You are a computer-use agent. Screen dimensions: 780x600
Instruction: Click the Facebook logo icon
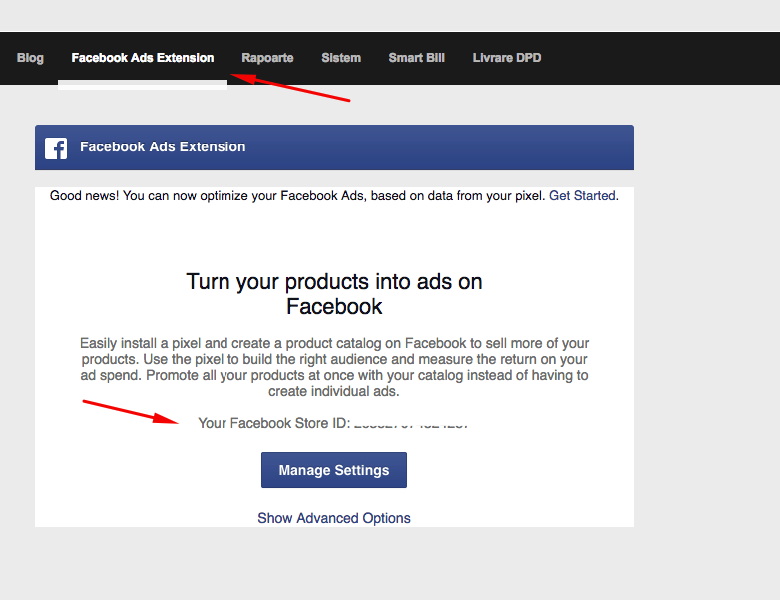(56, 148)
